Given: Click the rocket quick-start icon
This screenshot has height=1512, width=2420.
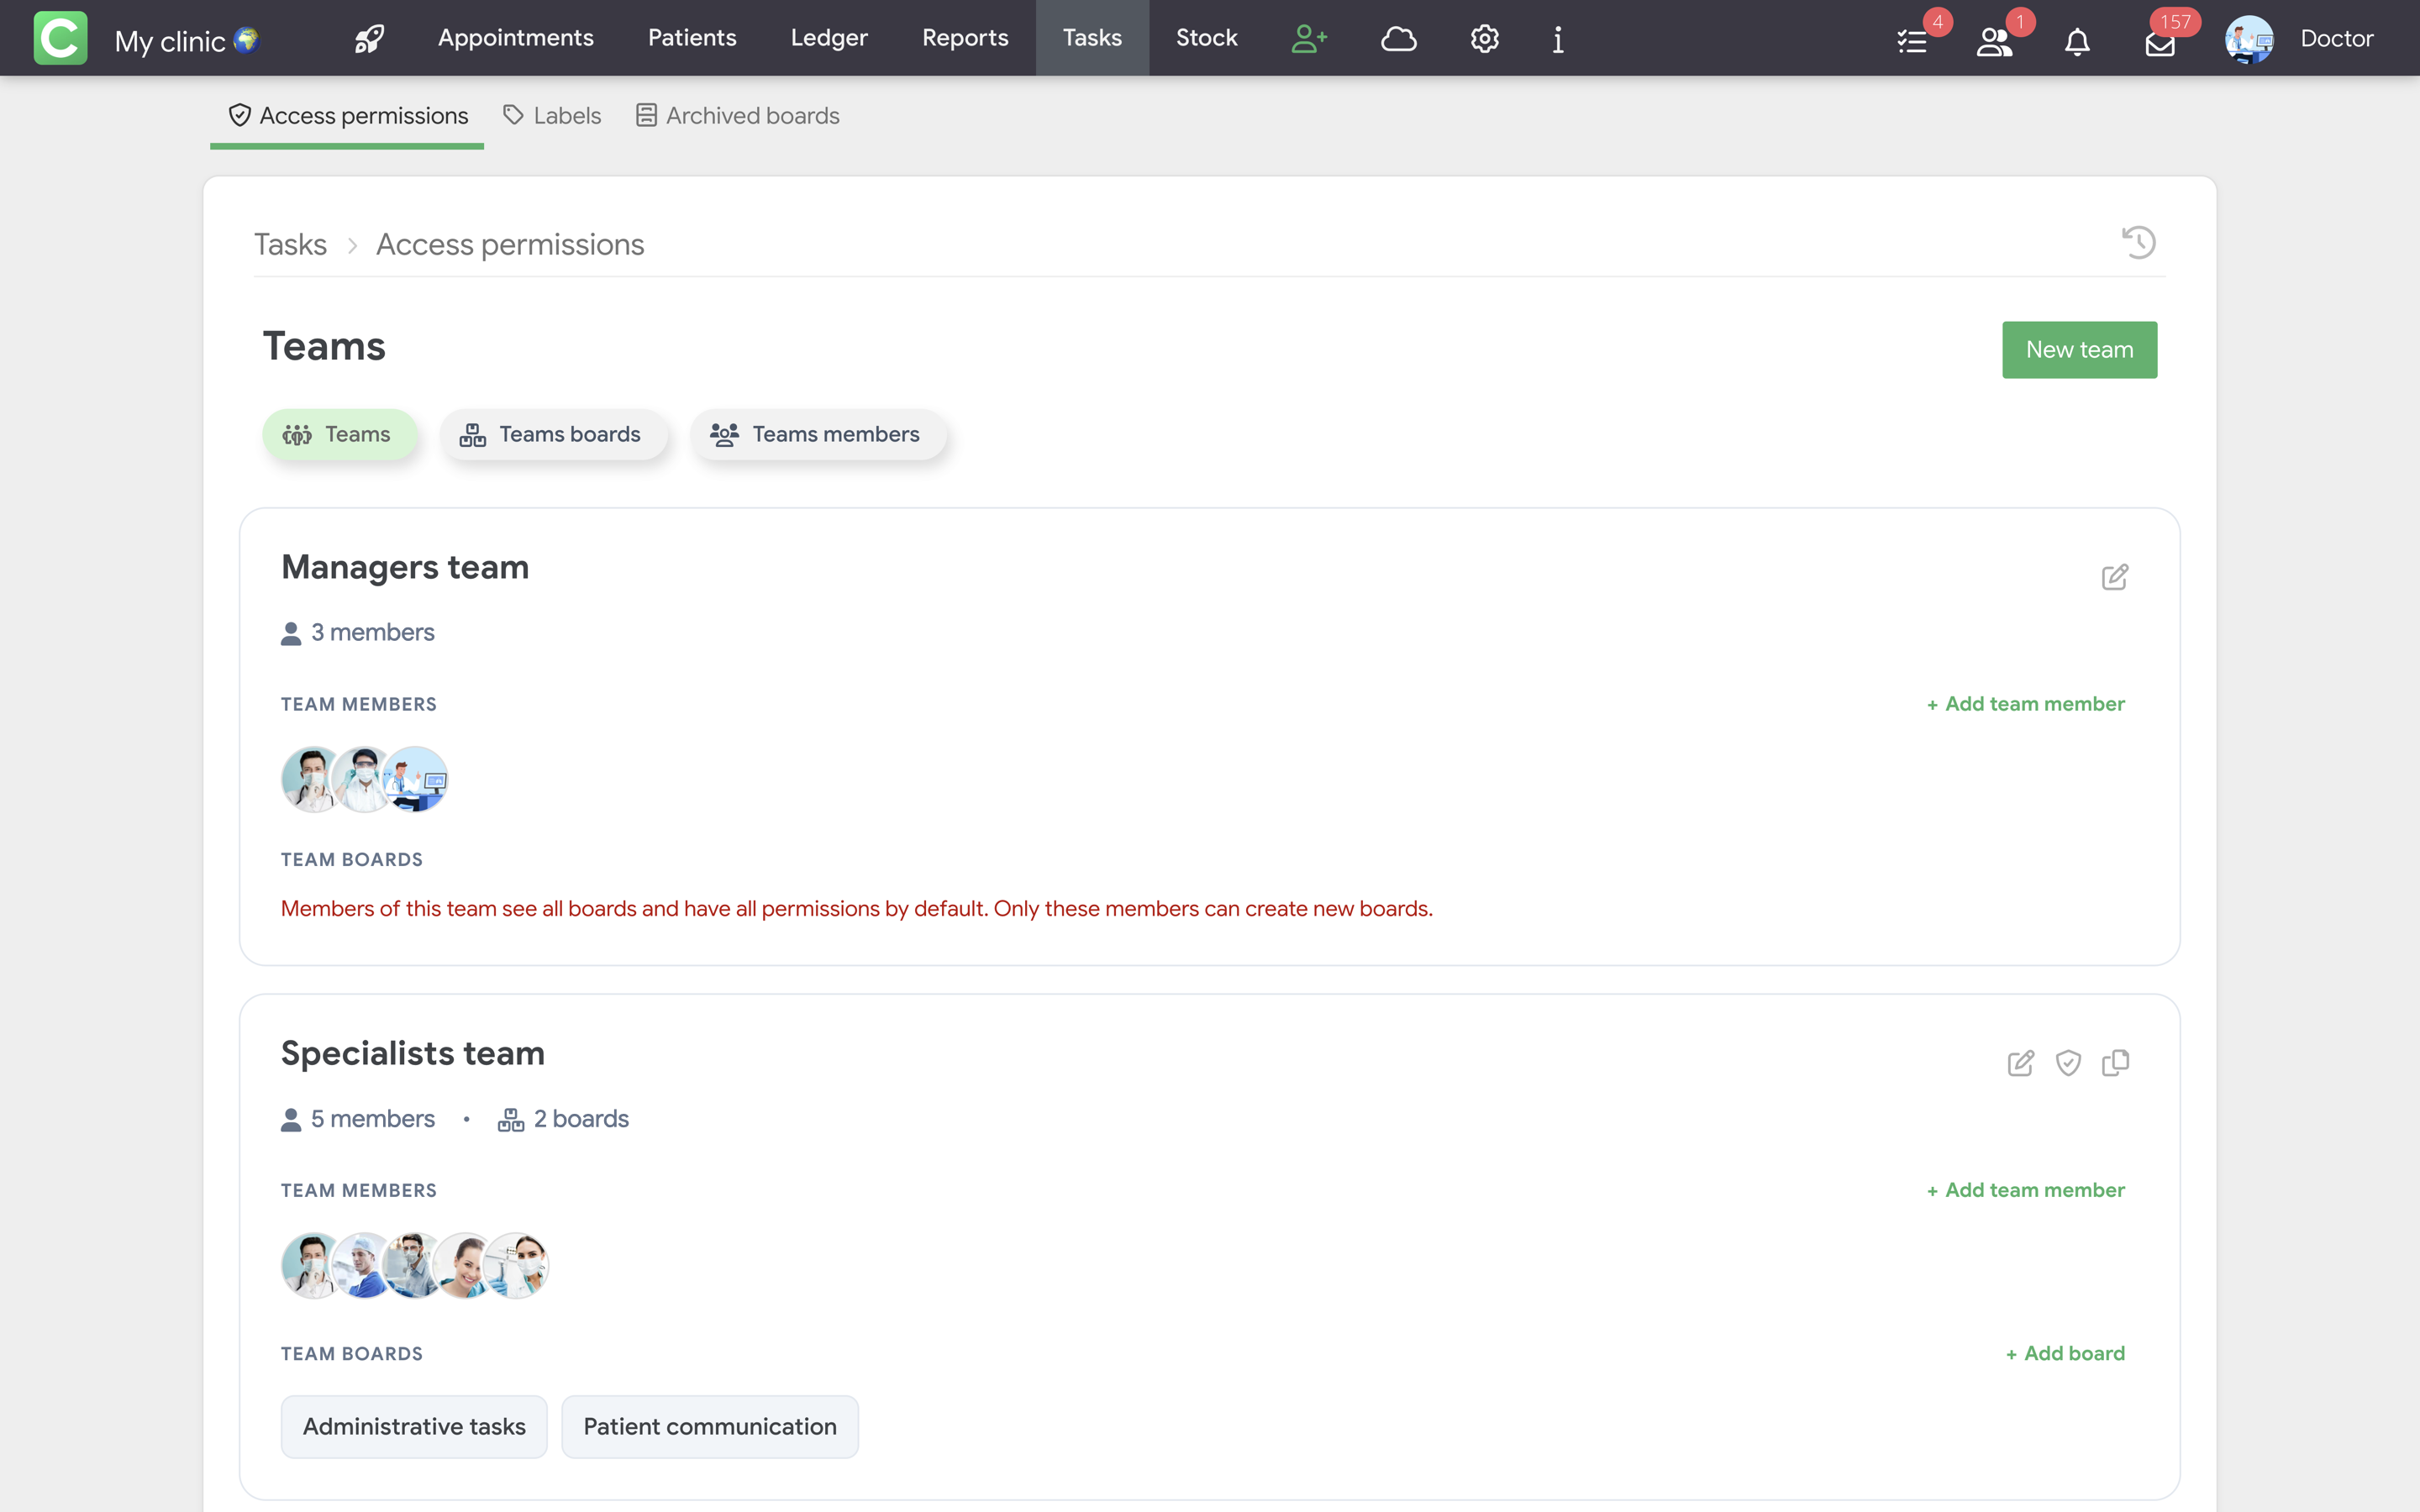Looking at the screenshot, I should click(x=369, y=39).
